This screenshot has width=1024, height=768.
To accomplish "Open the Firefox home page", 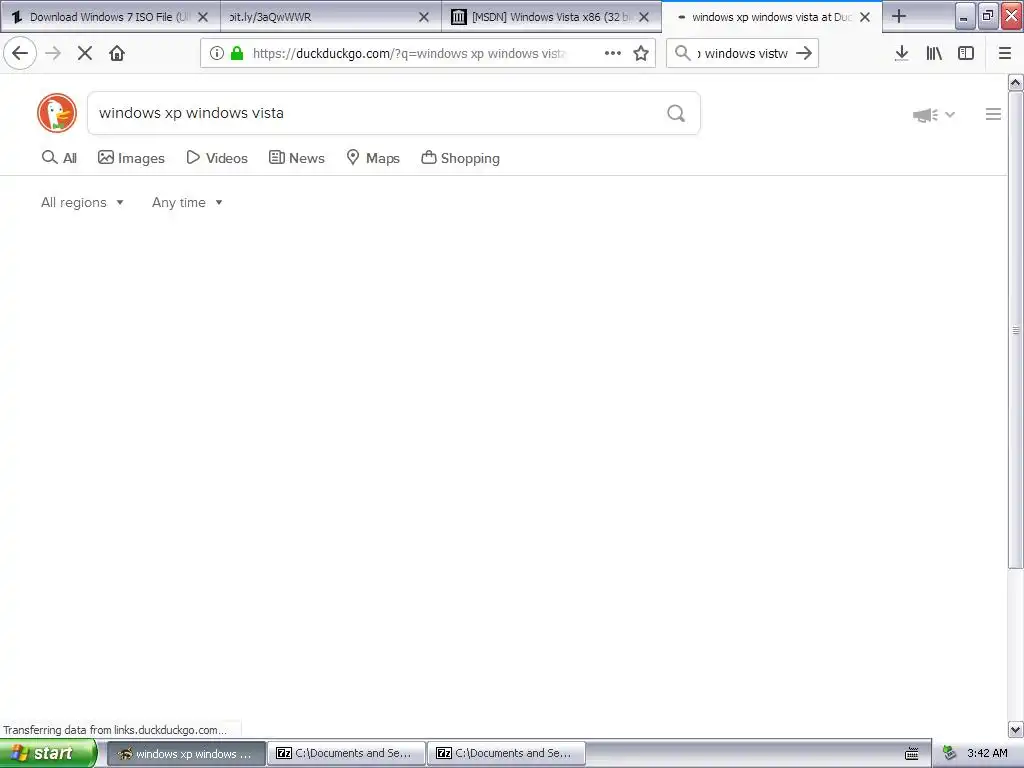I will 117,53.
